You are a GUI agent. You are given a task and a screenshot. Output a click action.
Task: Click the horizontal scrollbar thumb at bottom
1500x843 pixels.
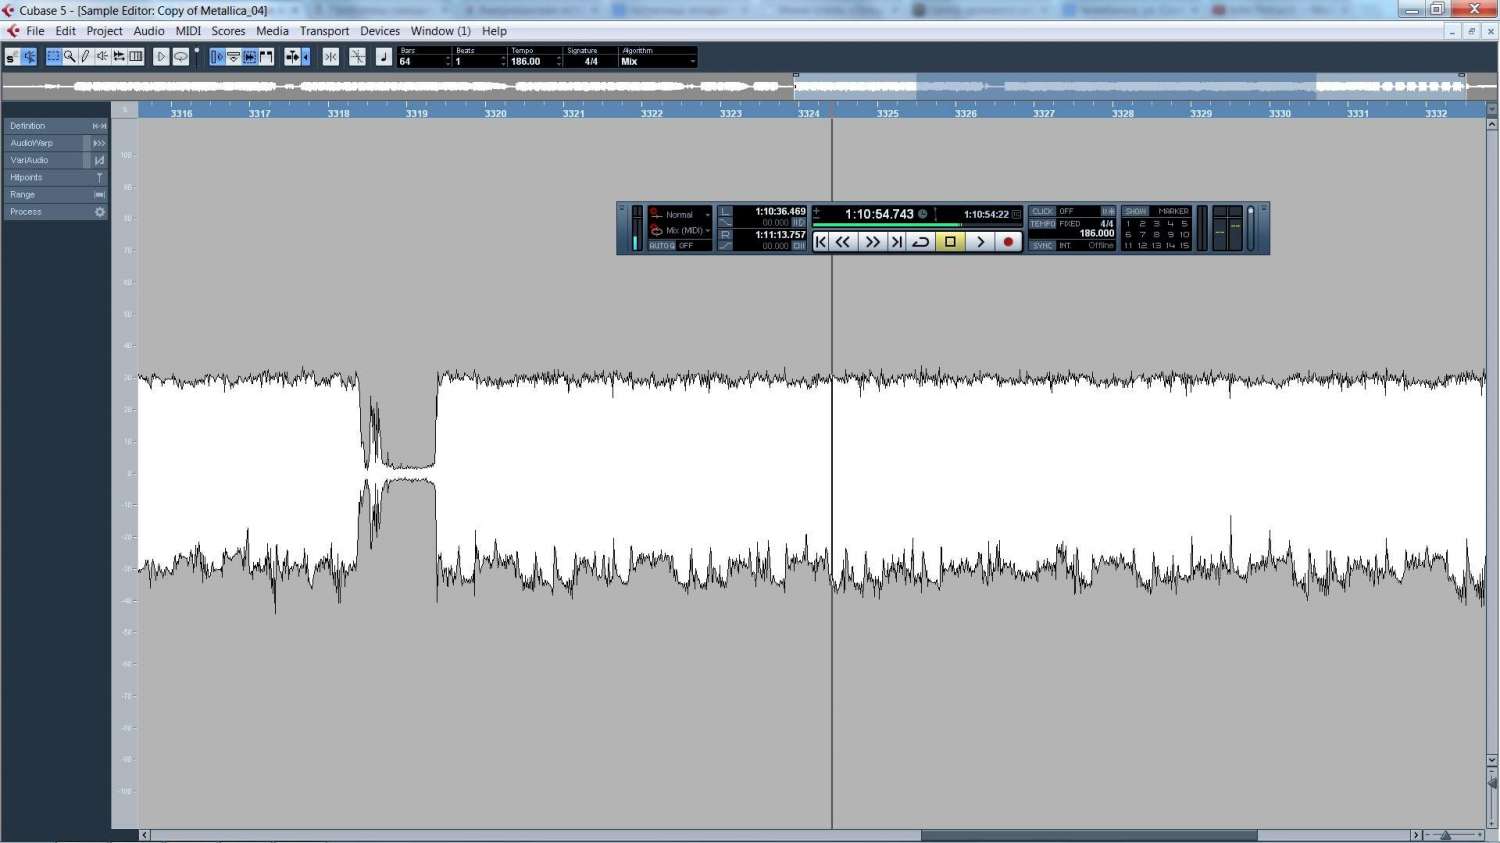[1088, 835]
